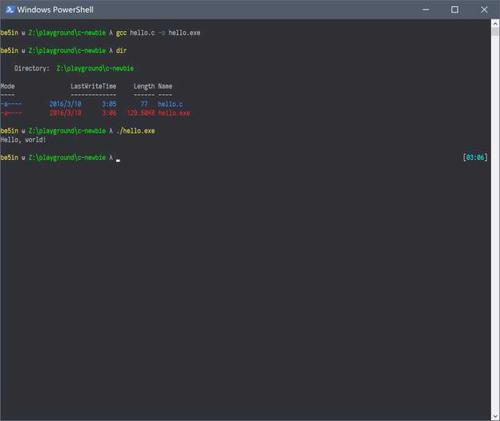Image resolution: width=500 pixels, height=421 pixels.
Task: Click the blue hello.c file name
Action: point(170,104)
